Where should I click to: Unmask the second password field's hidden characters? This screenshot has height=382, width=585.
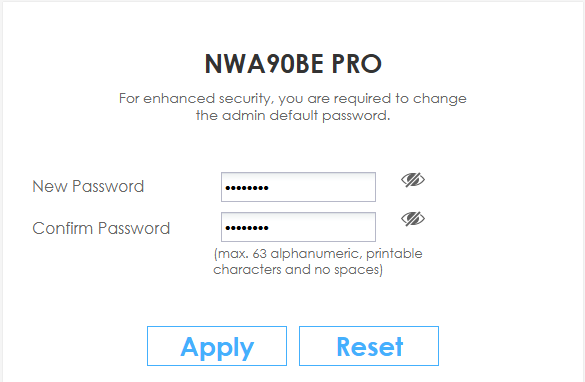click(x=413, y=219)
